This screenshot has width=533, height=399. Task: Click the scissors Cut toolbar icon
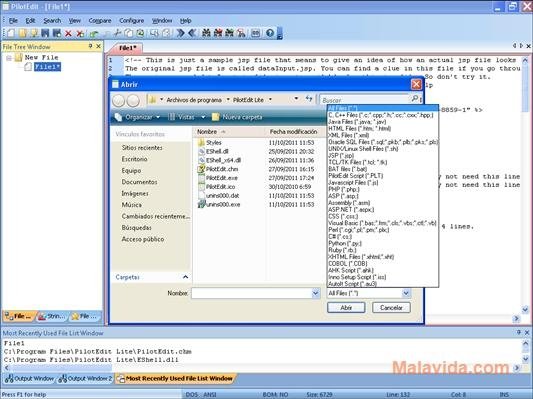117,33
